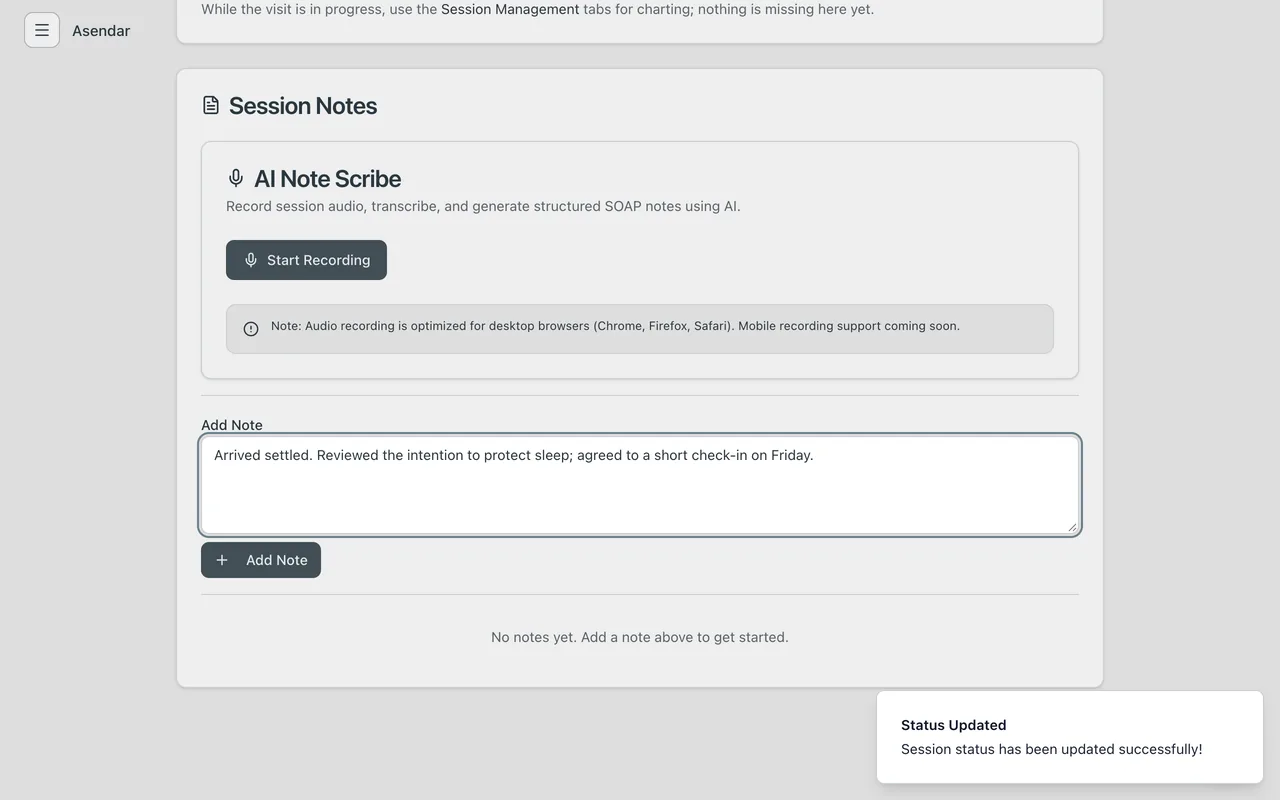Focus the Add Note text area
The image size is (1280, 800).
point(640,485)
